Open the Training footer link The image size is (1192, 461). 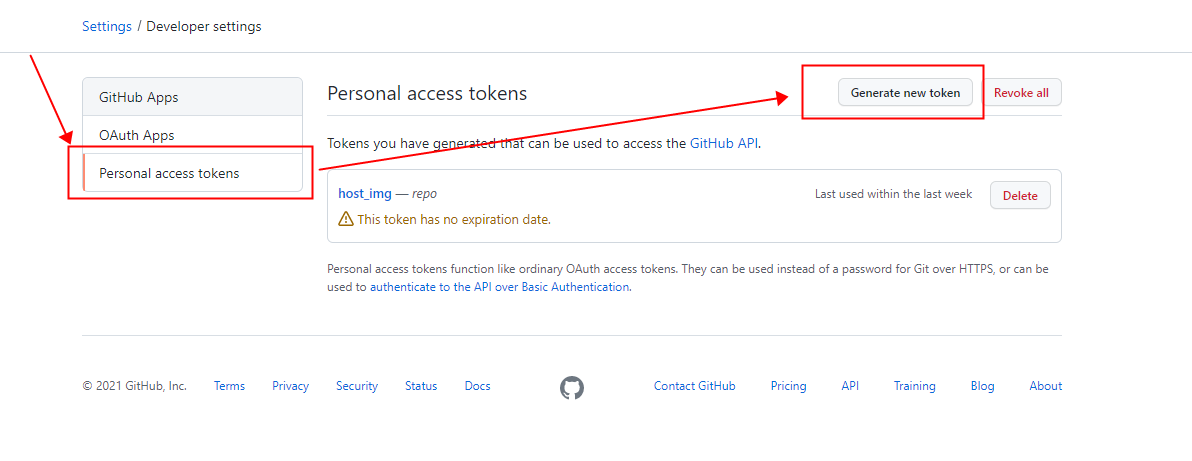coord(915,386)
